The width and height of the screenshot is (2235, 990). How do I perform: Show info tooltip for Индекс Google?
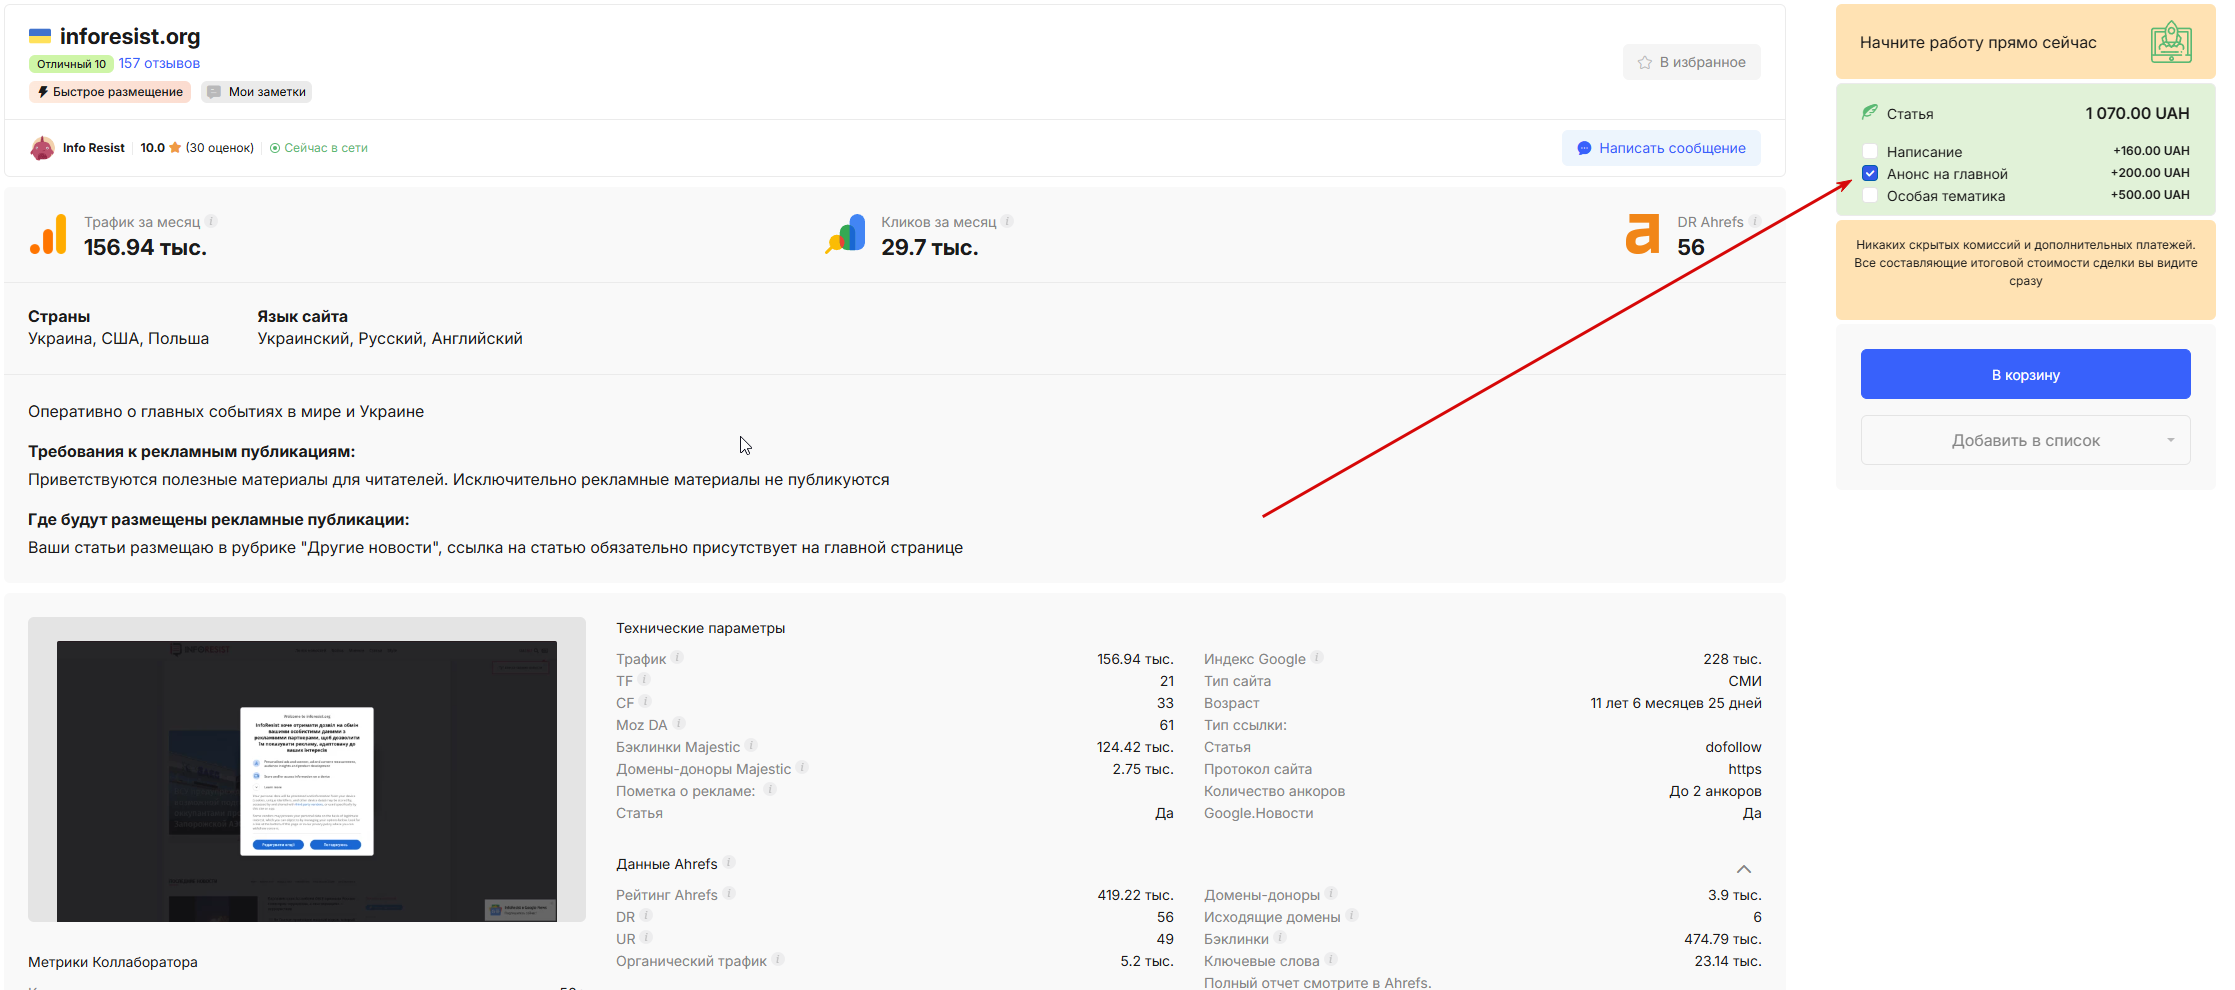1317,658
